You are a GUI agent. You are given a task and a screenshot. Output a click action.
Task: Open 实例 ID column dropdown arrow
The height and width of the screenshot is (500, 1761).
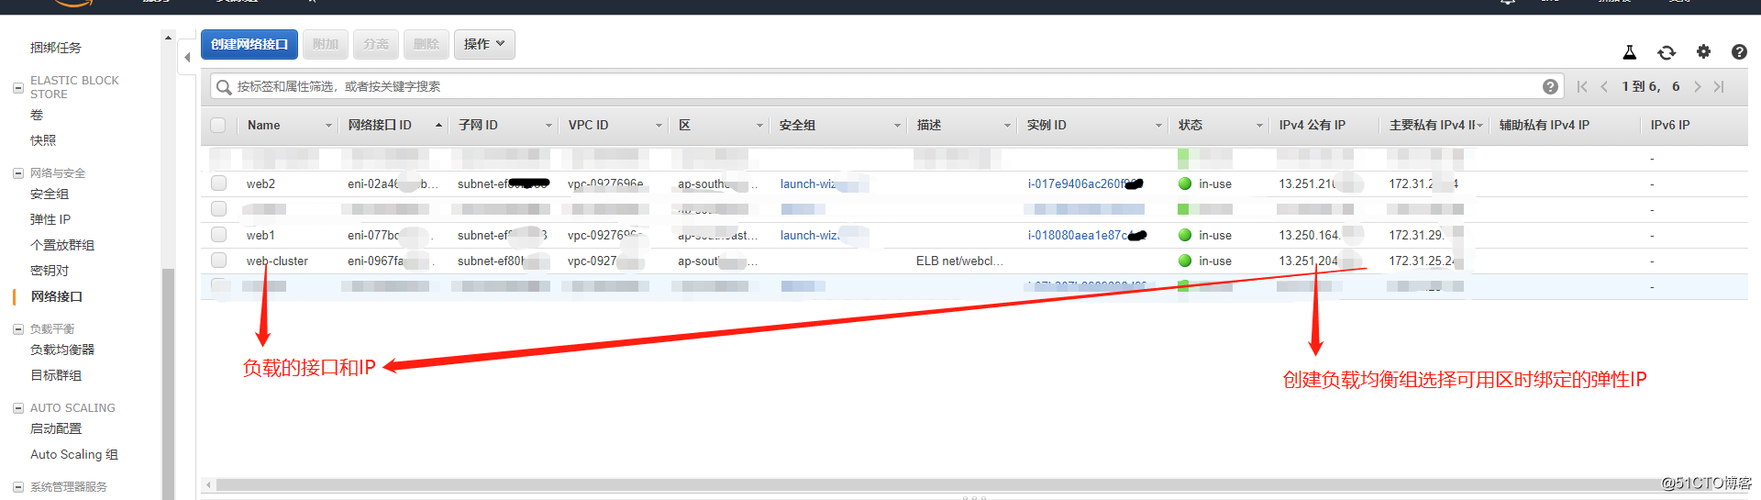point(1158,126)
